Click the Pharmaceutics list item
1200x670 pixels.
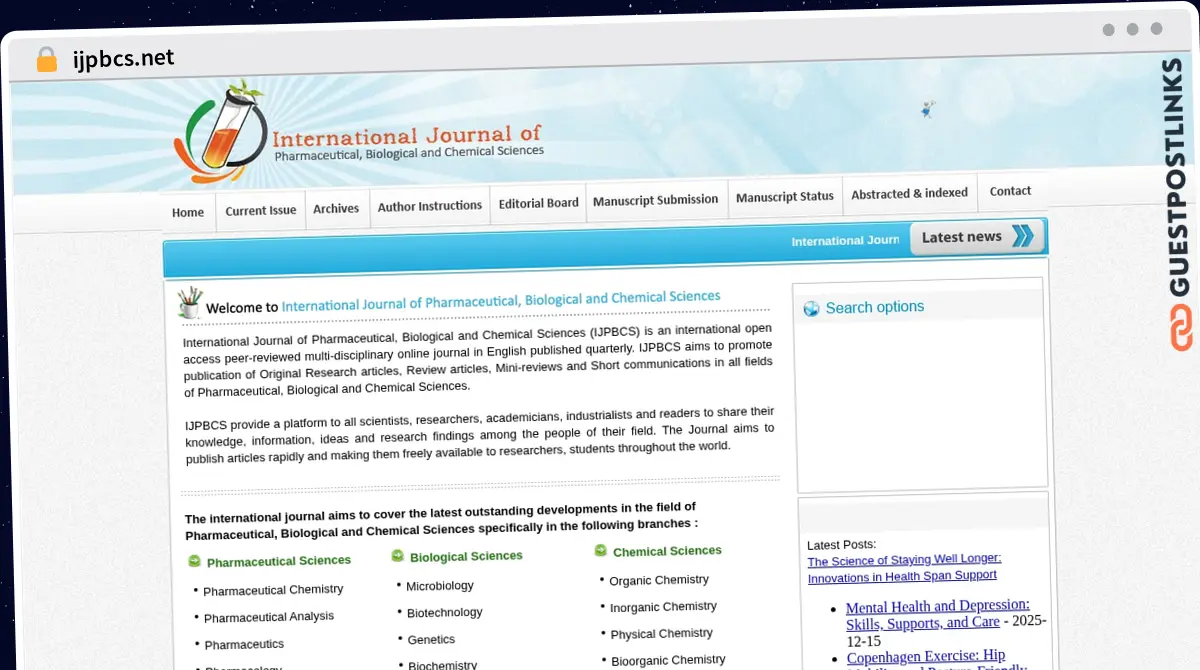[245, 645]
